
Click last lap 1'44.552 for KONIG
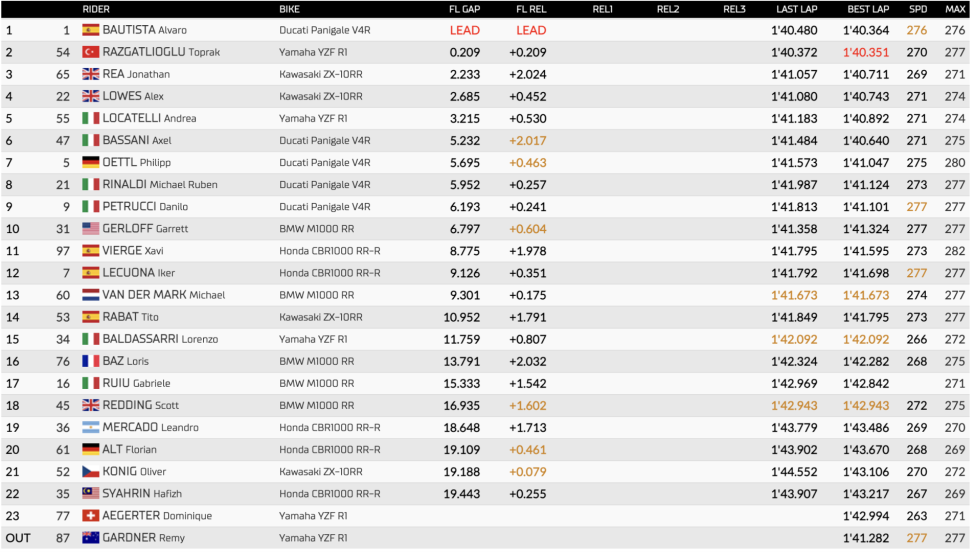(794, 472)
